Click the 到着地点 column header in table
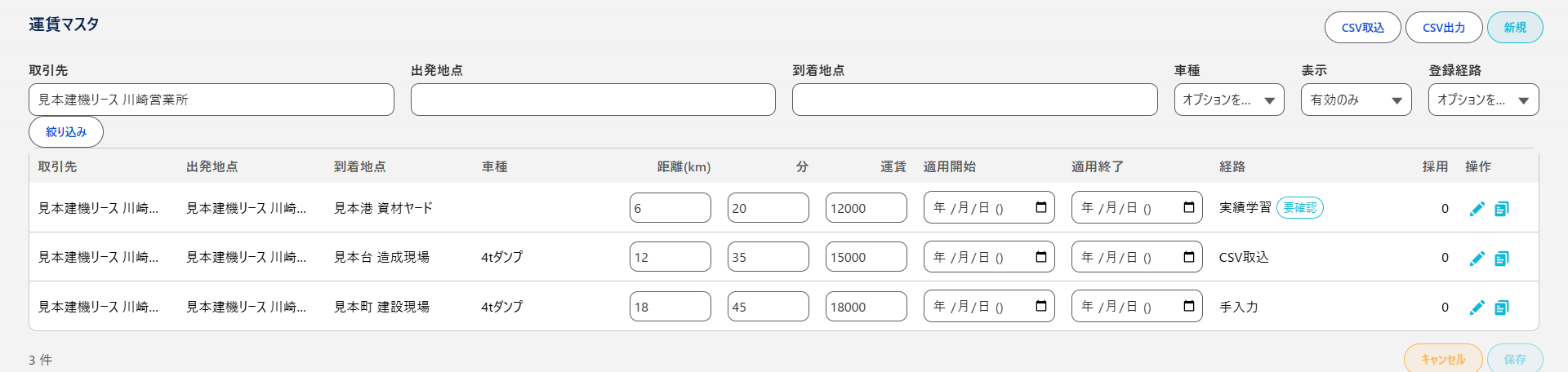The image size is (1568, 372). (360, 167)
